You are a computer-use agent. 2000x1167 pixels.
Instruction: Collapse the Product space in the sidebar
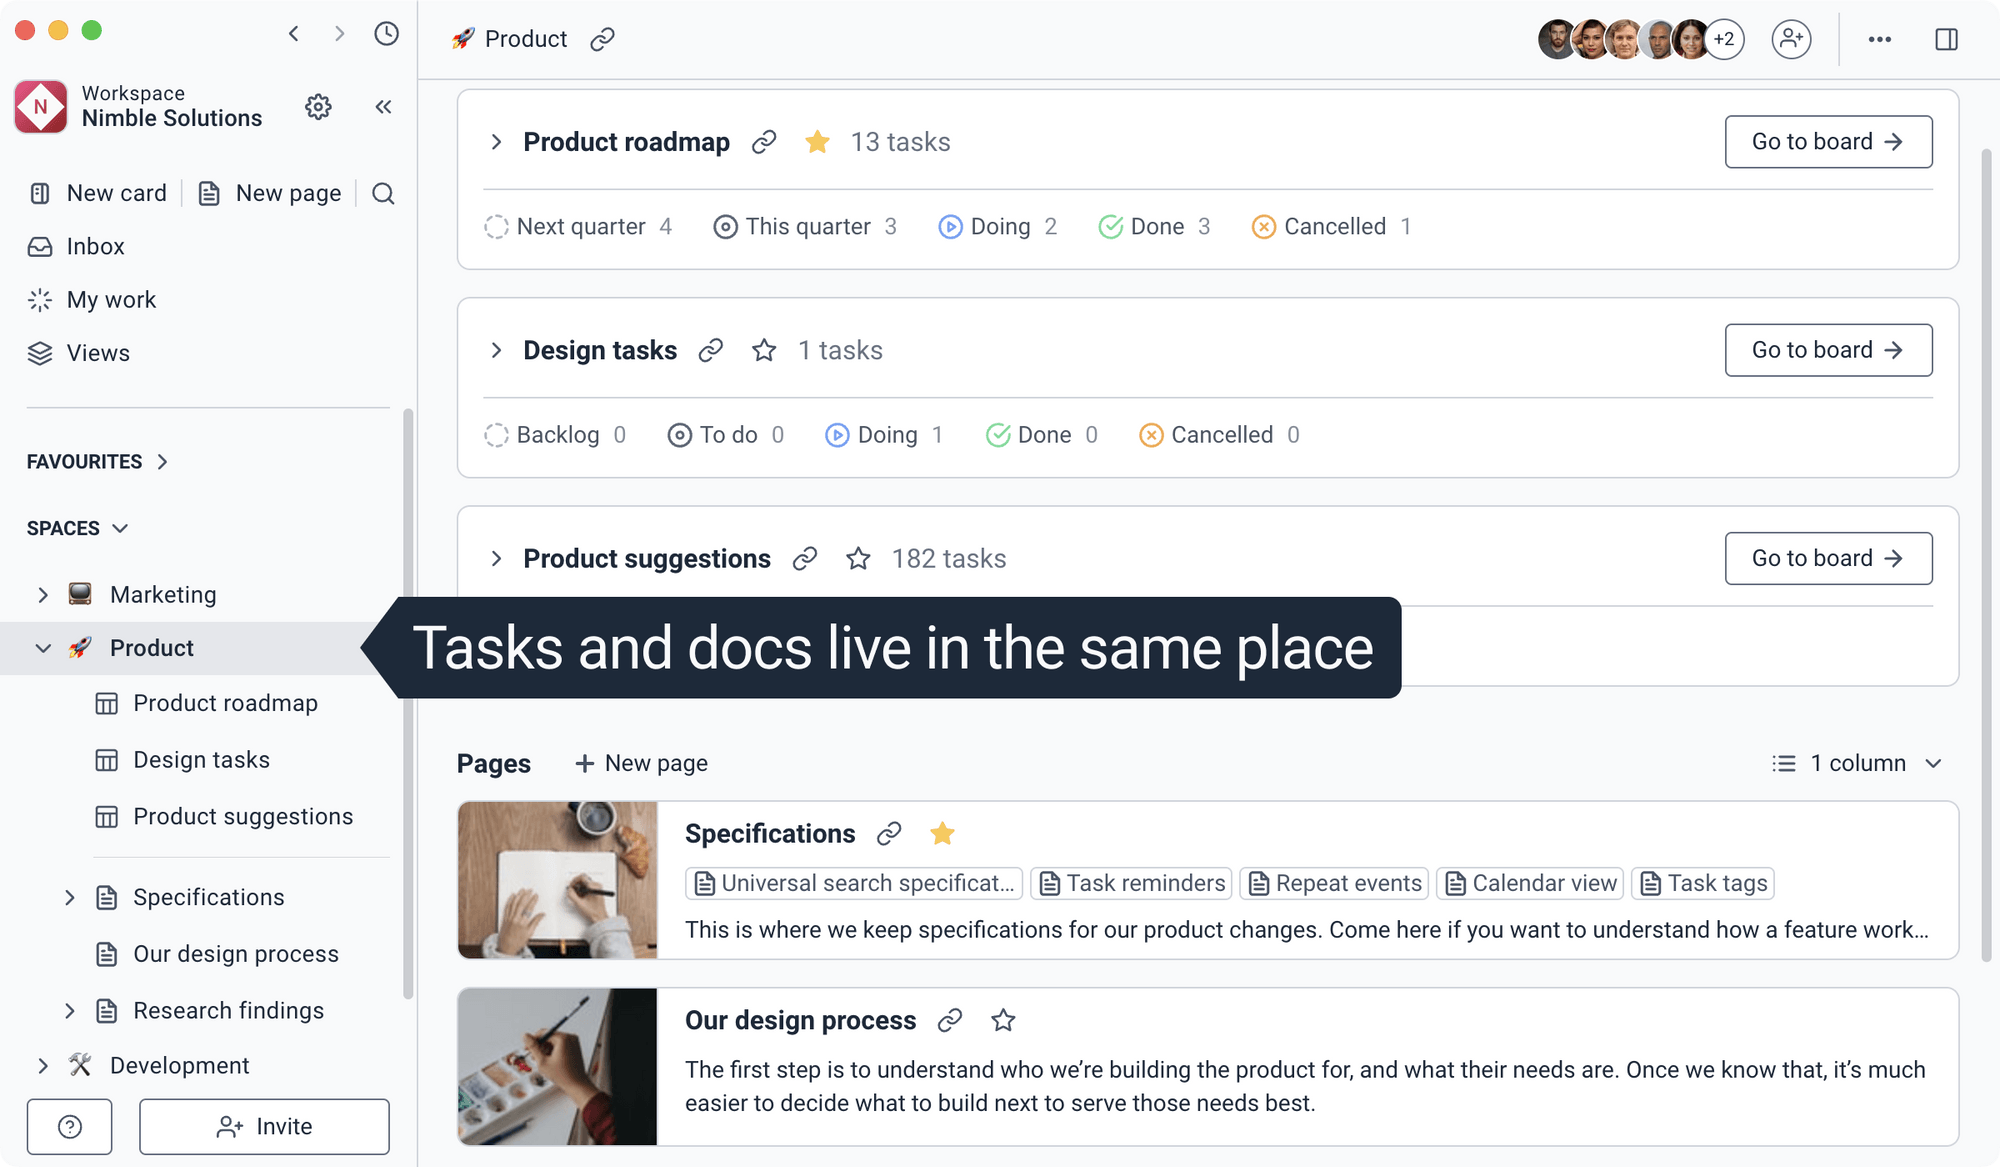[x=44, y=648]
